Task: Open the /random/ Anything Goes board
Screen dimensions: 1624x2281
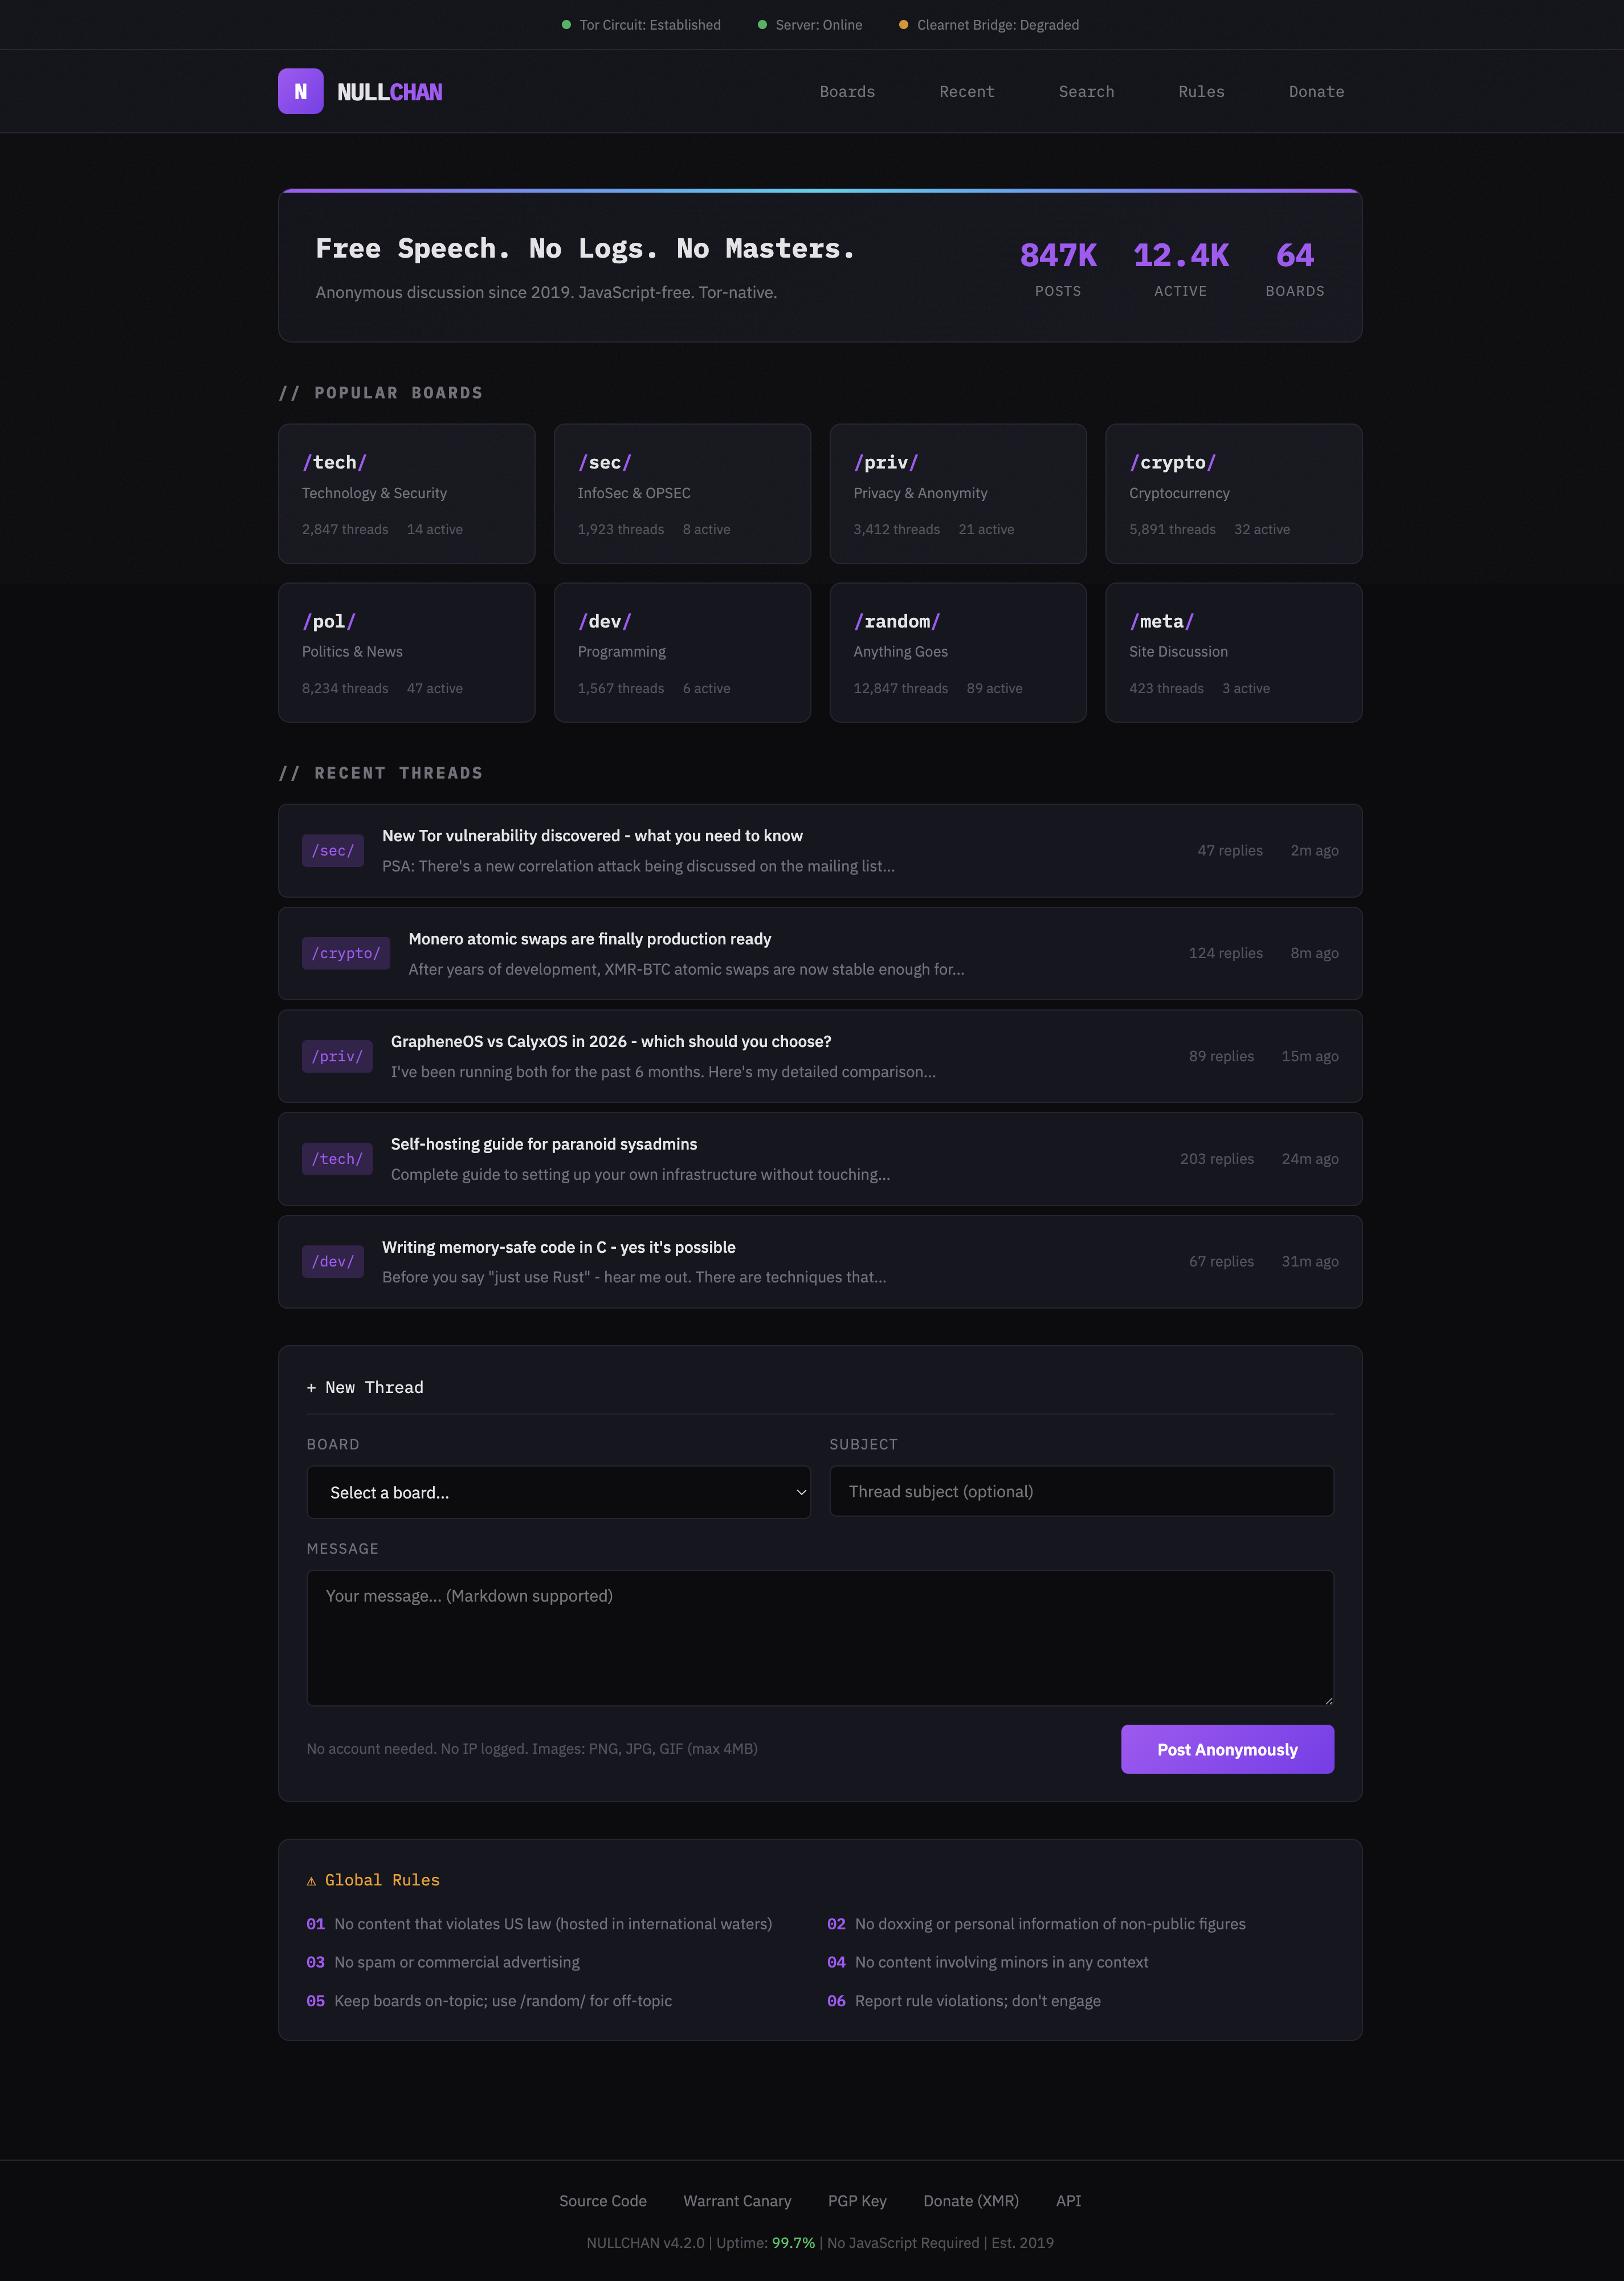Action: [x=957, y=652]
